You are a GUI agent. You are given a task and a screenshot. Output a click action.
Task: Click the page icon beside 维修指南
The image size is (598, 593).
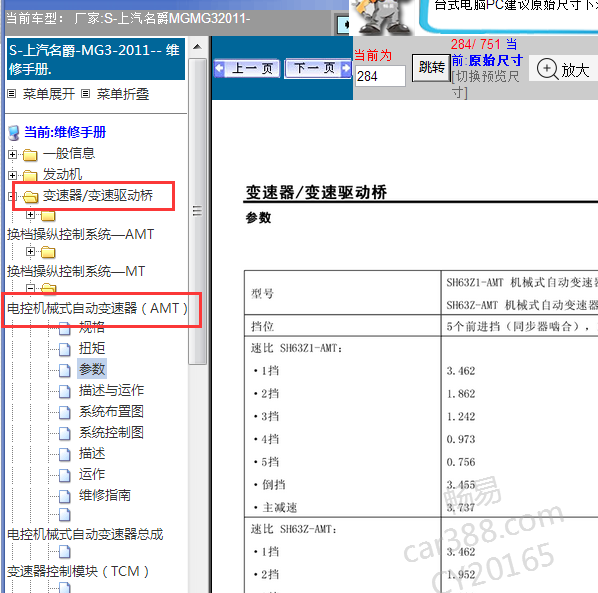(x=65, y=496)
